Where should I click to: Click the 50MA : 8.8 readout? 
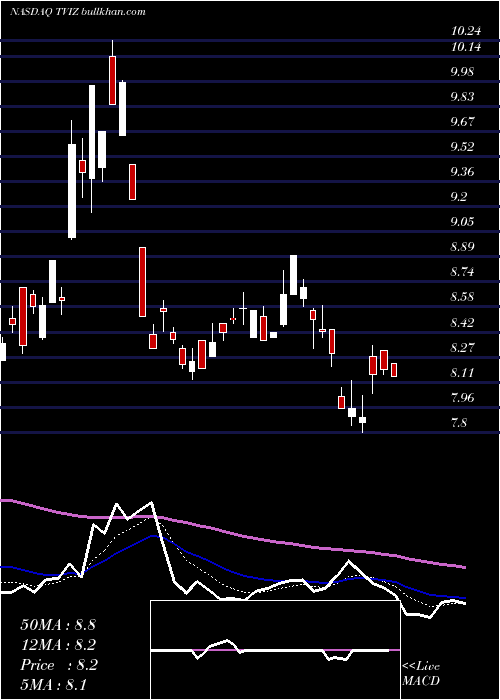[x=58, y=625]
